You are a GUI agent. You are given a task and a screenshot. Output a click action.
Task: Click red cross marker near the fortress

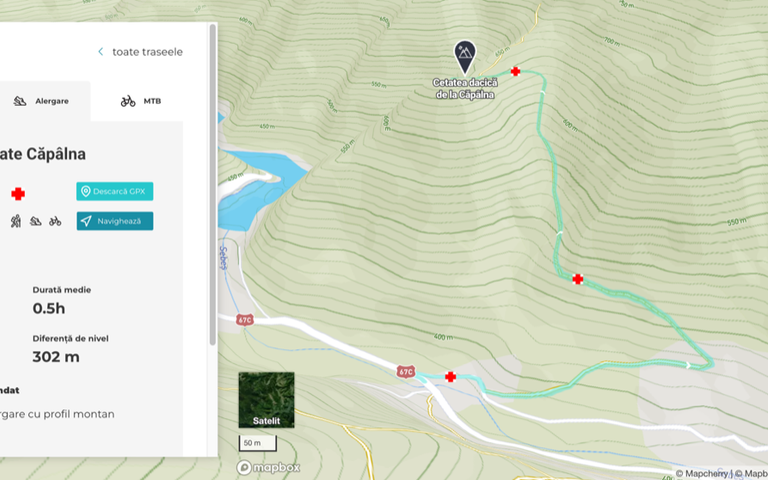[515, 72]
